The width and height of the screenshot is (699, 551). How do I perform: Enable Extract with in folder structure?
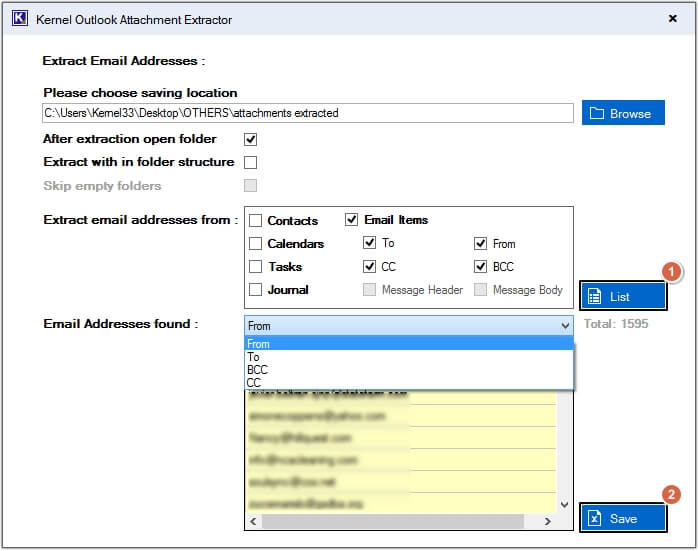coord(251,162)
